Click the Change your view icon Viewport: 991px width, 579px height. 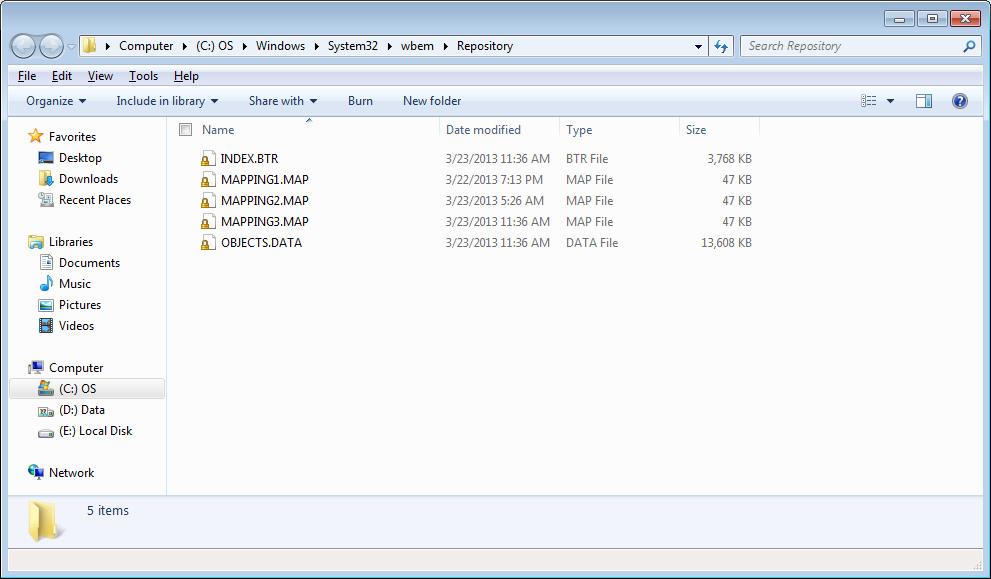tap(868, 101)
